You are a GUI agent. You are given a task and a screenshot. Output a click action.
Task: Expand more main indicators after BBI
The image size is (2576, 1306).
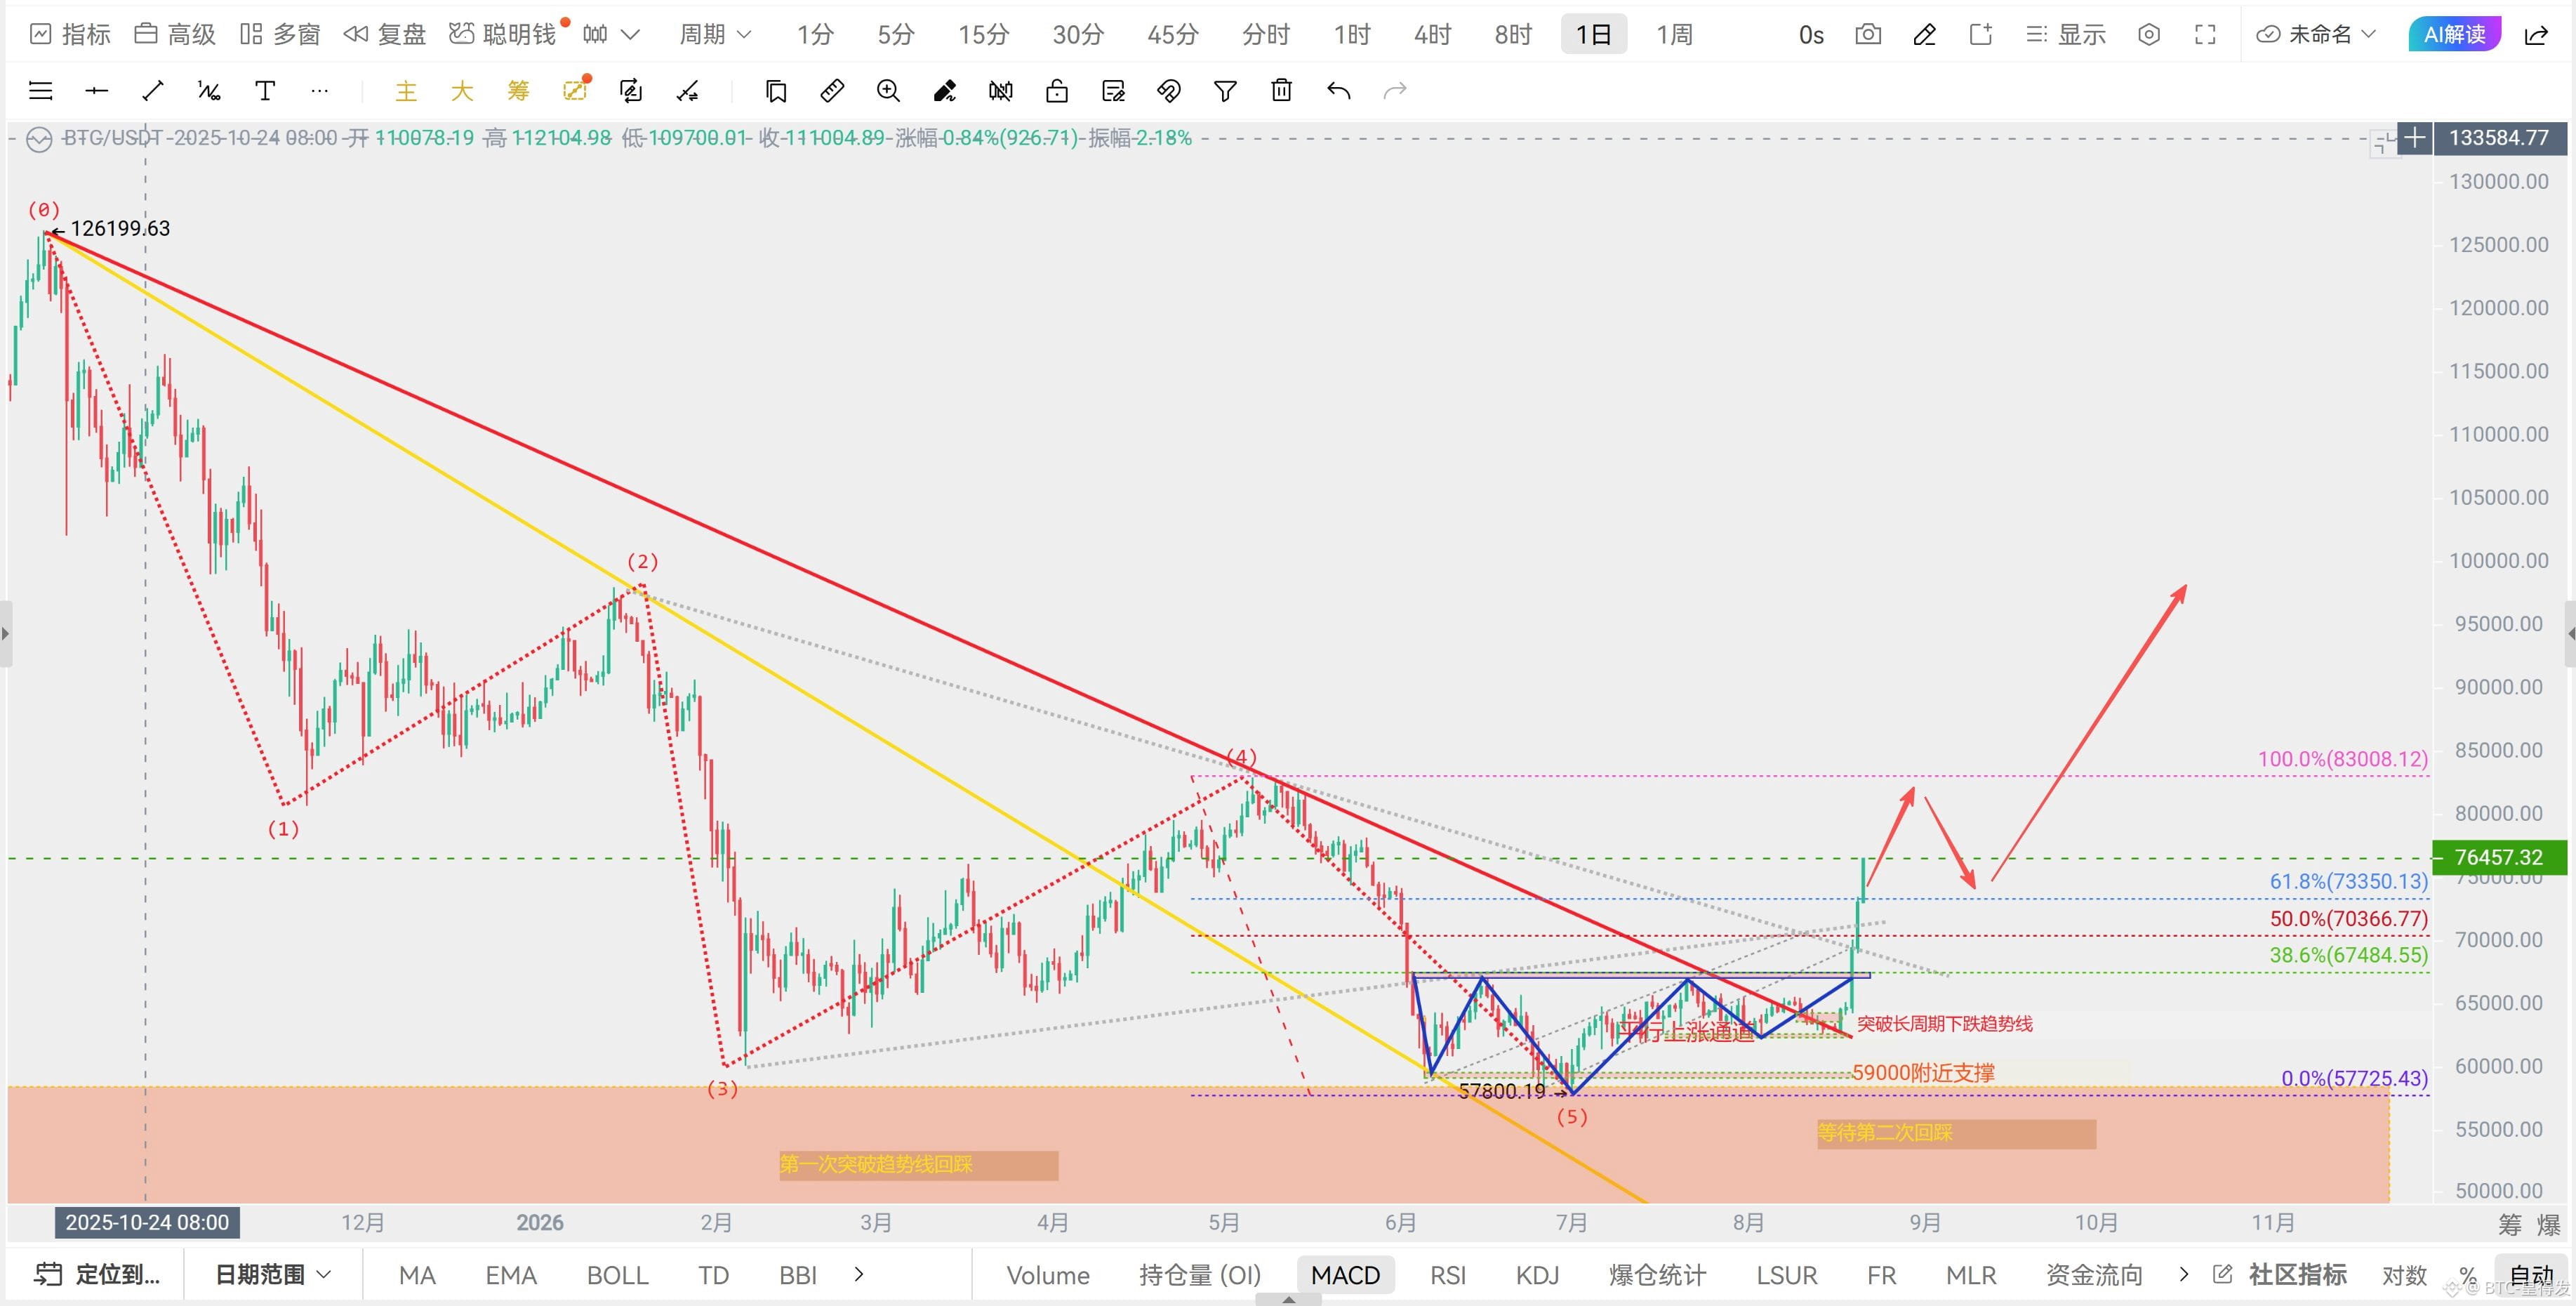coord(859,1275)
